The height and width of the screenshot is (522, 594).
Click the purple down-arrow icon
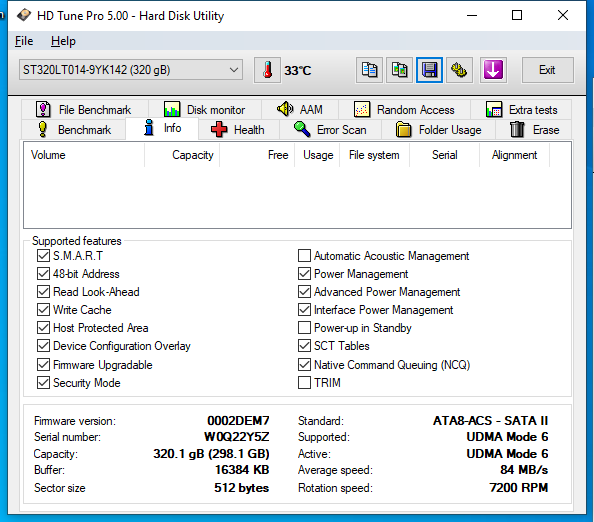[493, 70]
